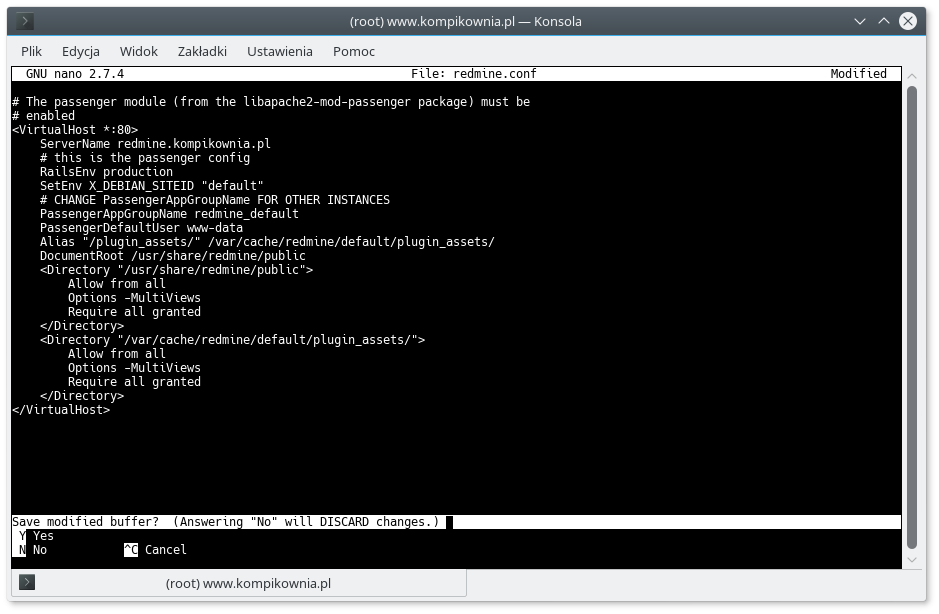Viewport: 939px width, 614px height.
Task: Open the Edycja menu
Action: [x=81, y=52]
